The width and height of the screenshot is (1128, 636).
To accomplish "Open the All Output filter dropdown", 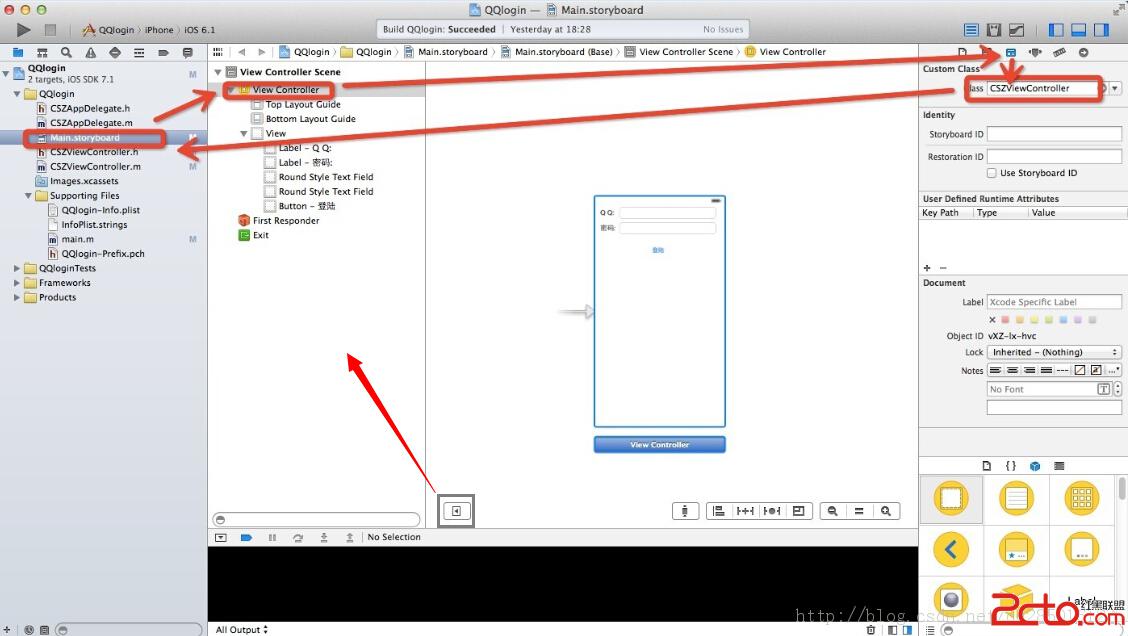I will tap(242, 630).
